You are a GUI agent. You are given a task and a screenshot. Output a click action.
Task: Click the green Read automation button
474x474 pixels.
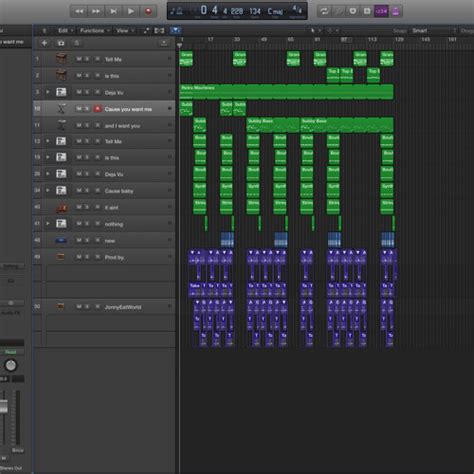(x=11, y=352)
